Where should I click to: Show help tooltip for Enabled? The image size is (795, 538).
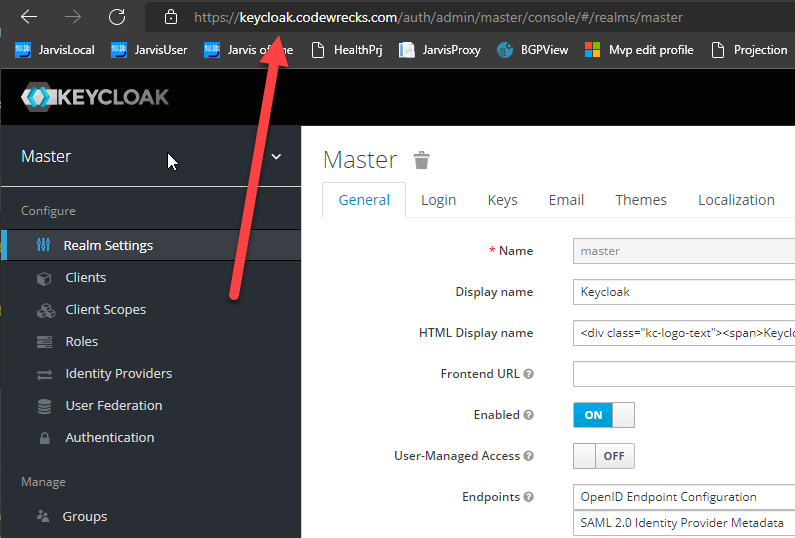[528, 415]
